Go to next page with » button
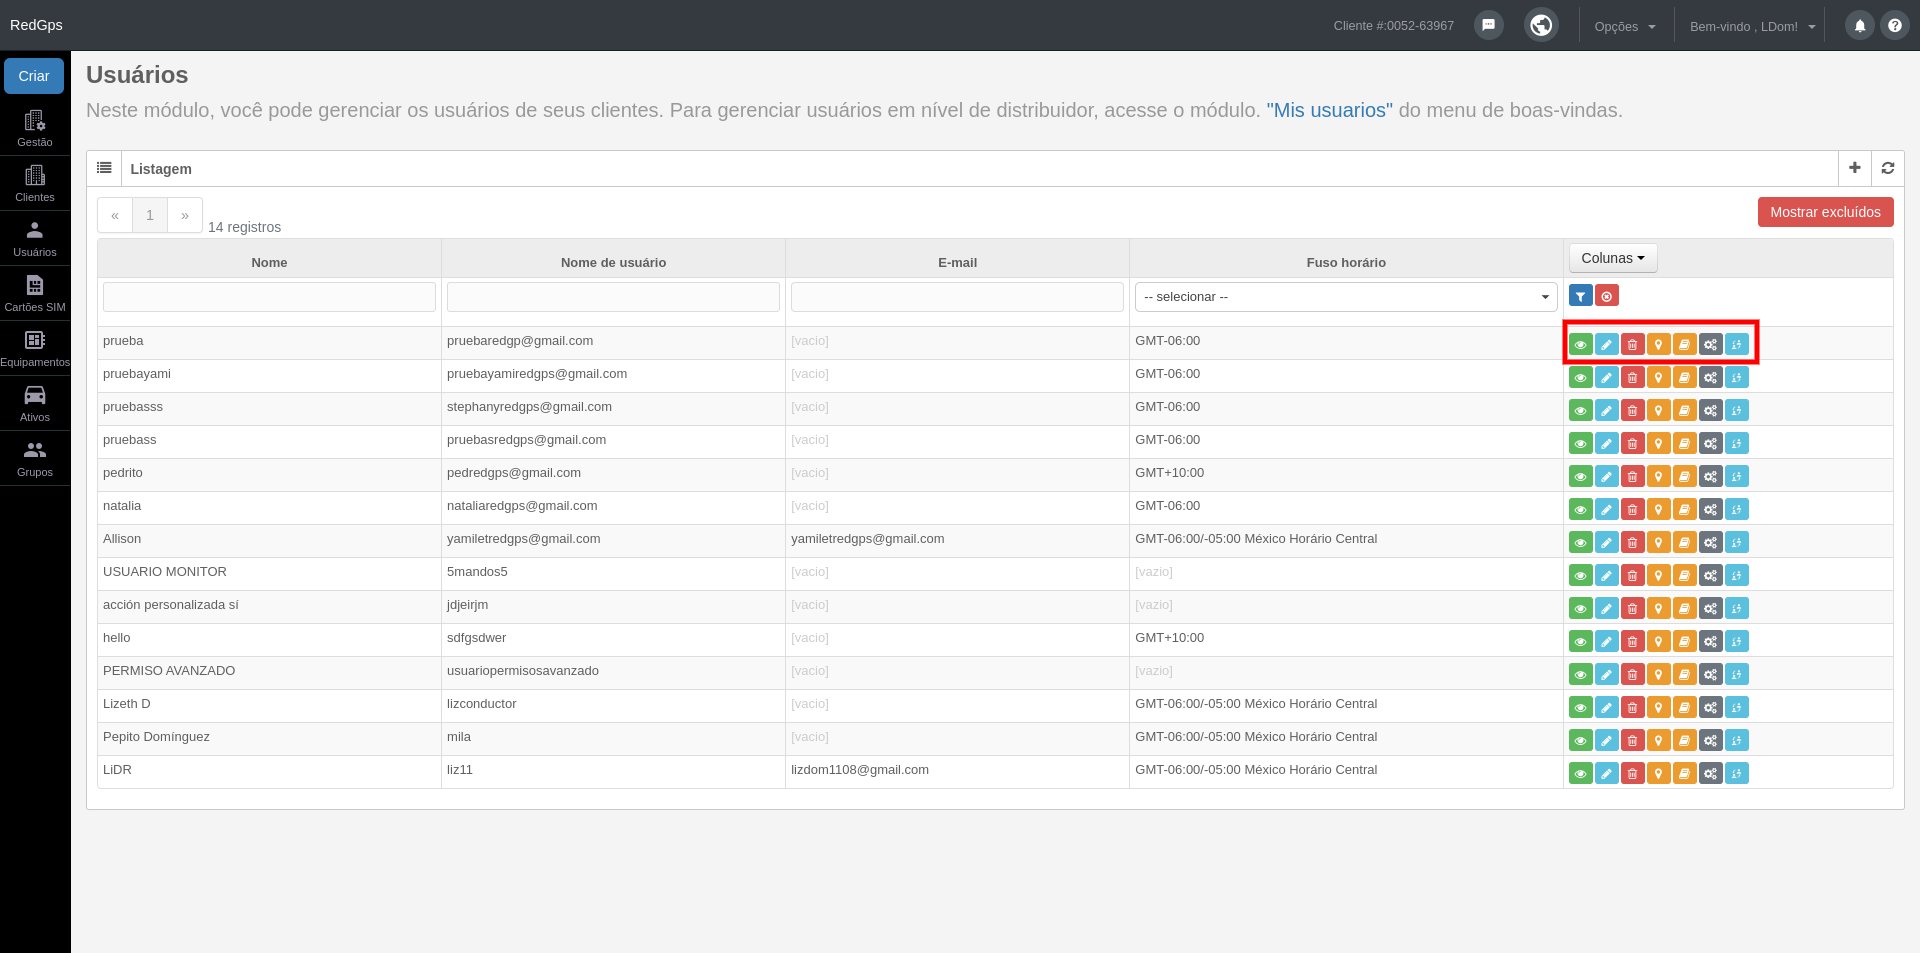Screen dimensions: 1920x953 point(185,215)
